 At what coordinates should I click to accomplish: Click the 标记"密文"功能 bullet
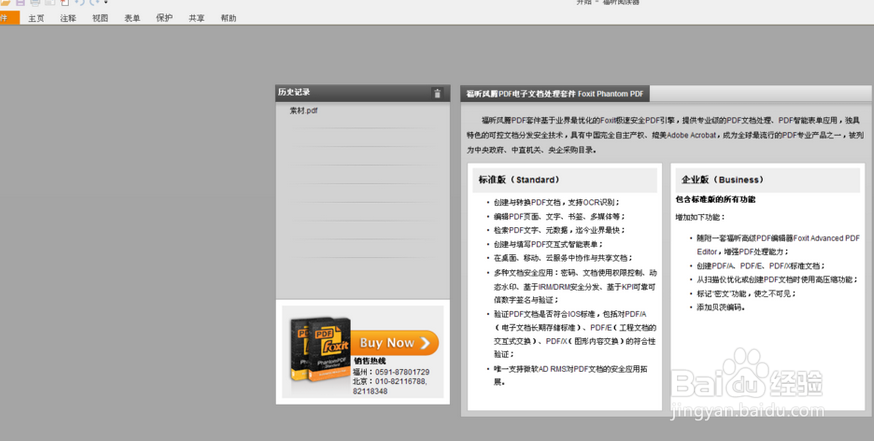(x=746, y=293)
